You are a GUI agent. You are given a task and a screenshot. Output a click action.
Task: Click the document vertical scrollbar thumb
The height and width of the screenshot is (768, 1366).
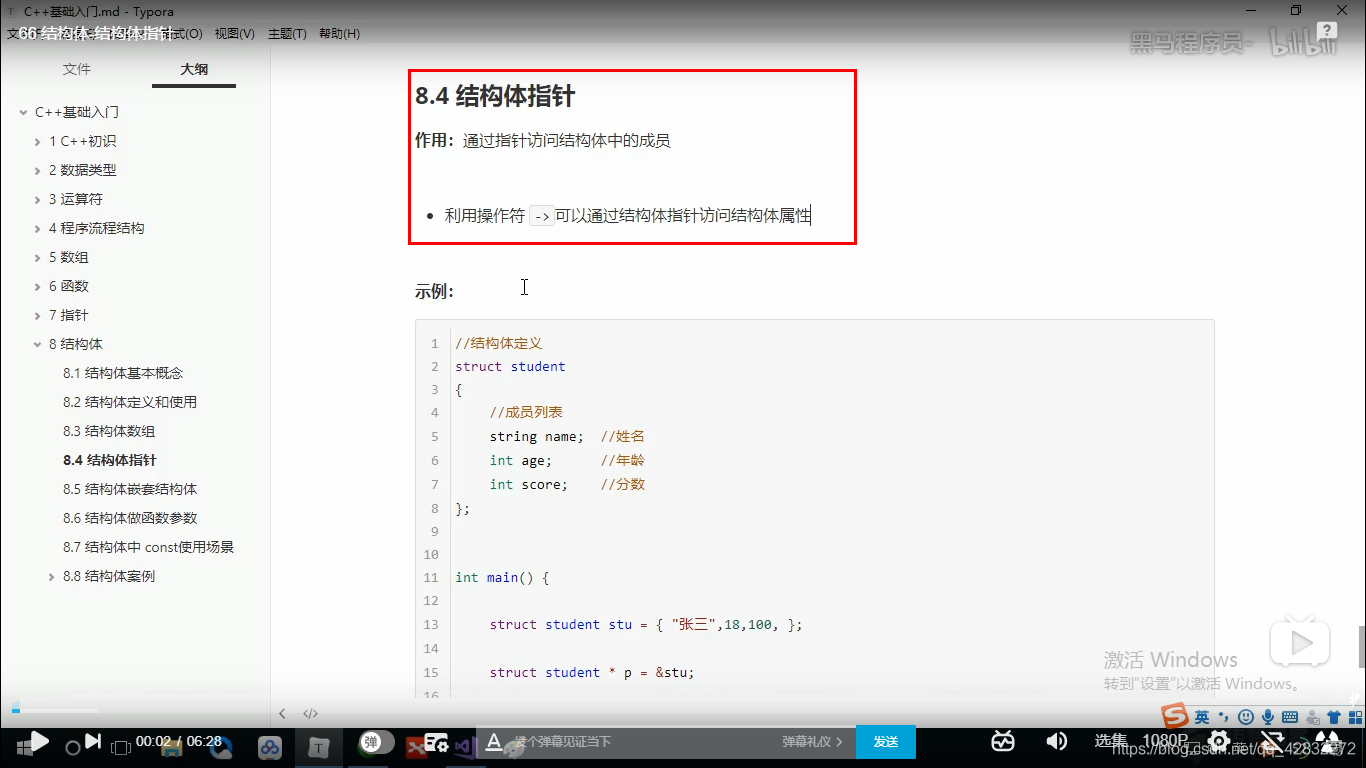tap(1361, 646)
